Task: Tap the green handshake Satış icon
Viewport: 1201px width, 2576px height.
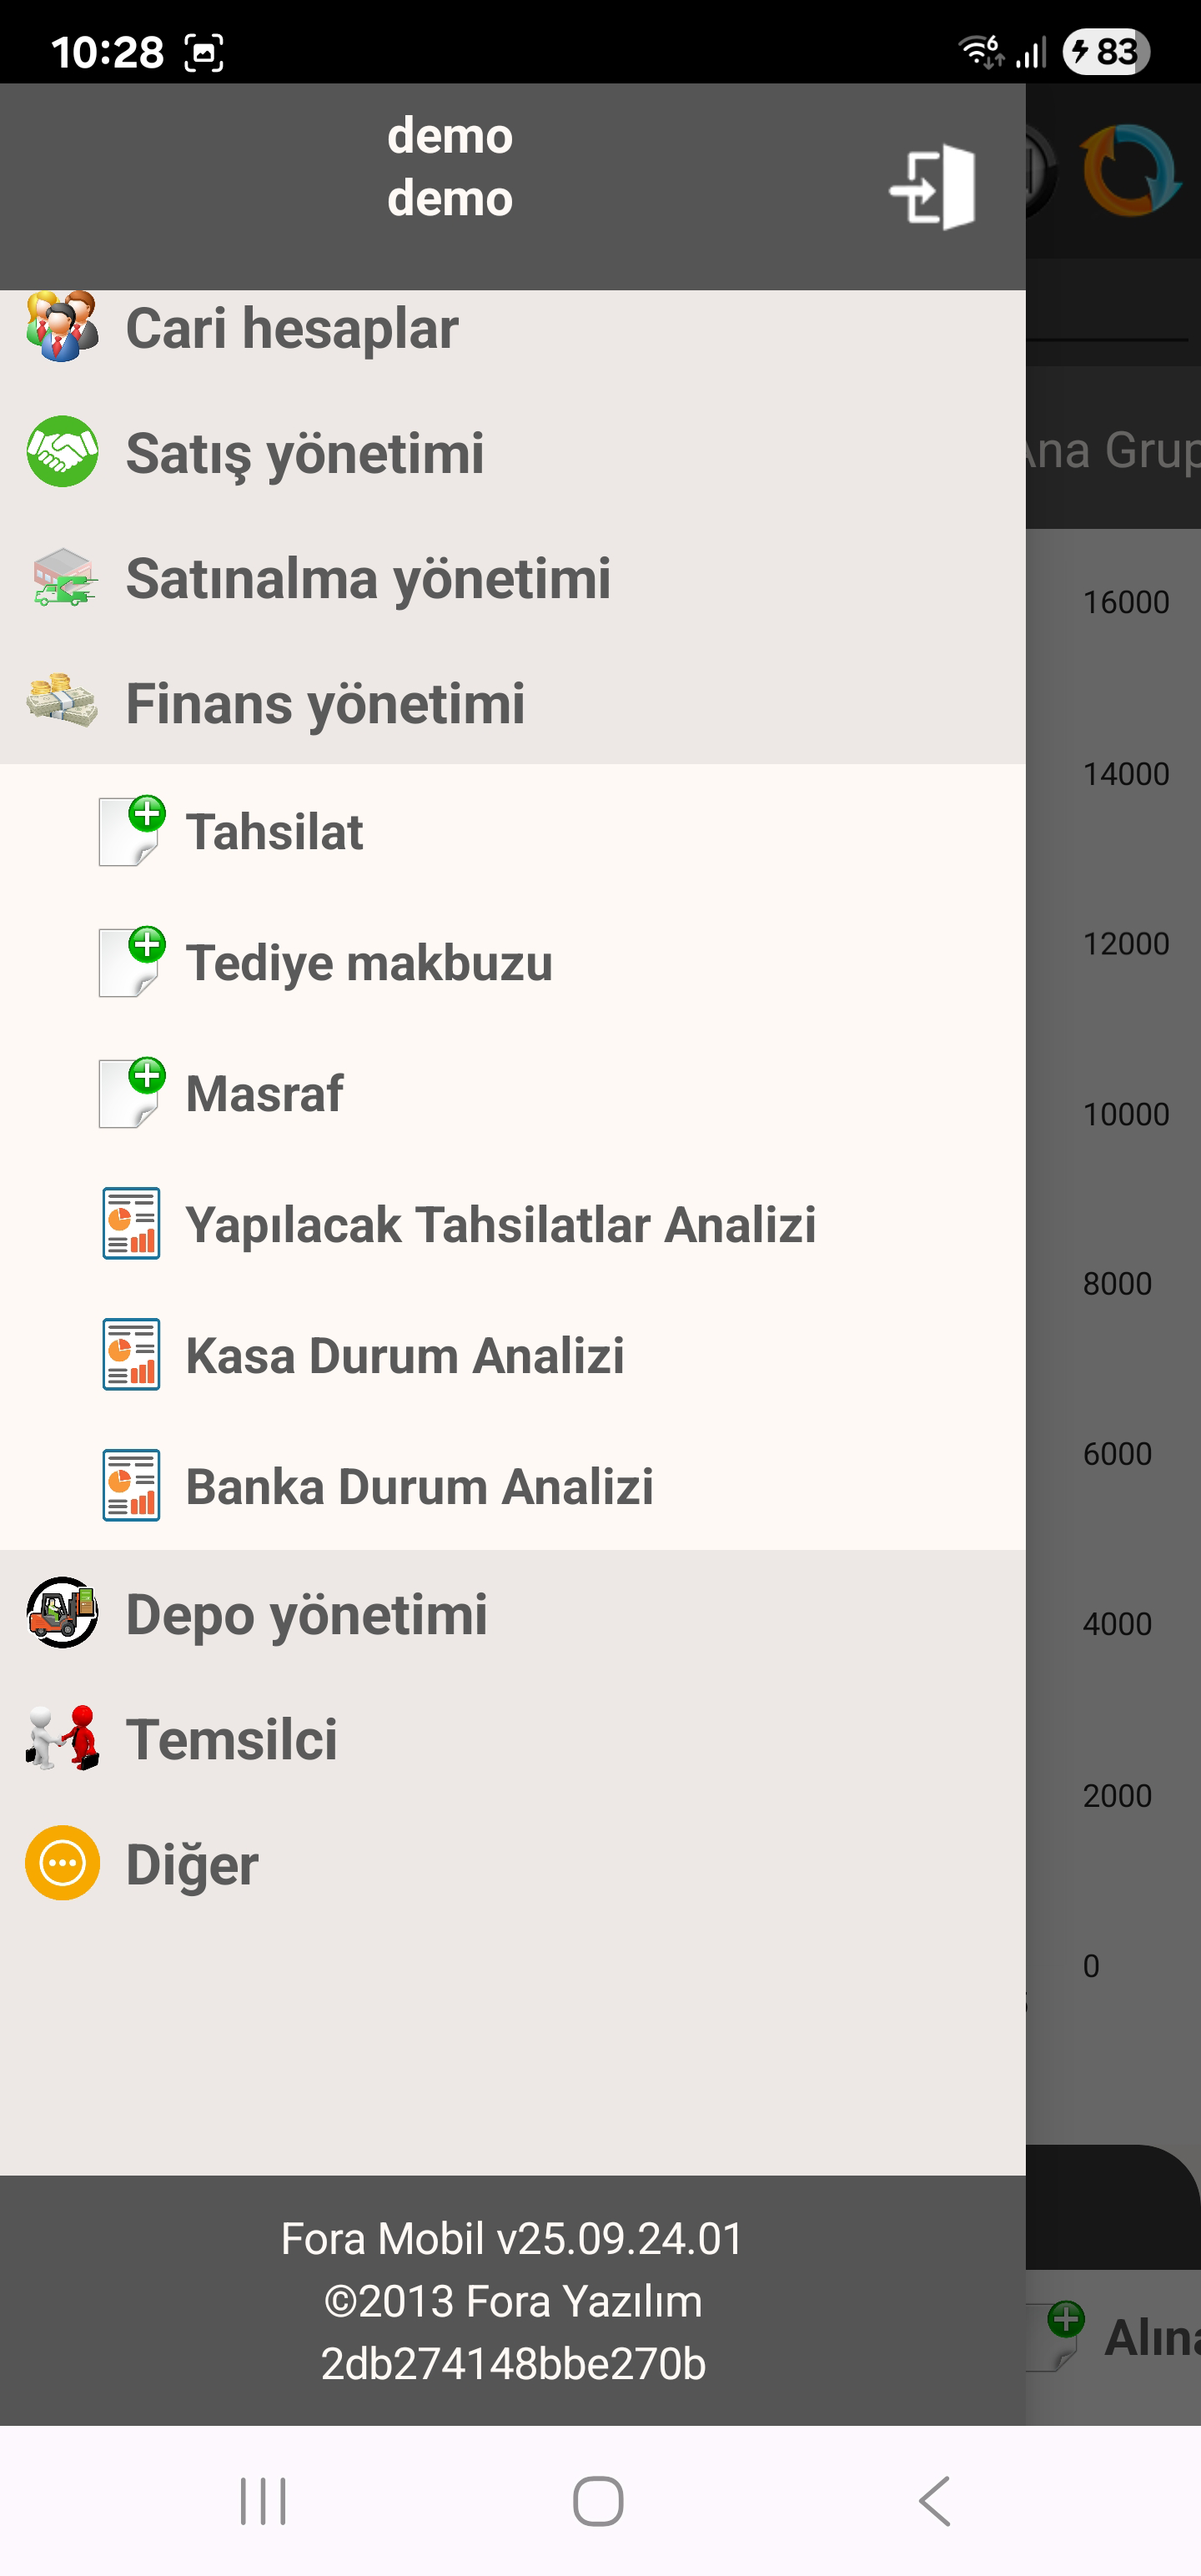Action: pyautogui.click(x=62, y=452)
